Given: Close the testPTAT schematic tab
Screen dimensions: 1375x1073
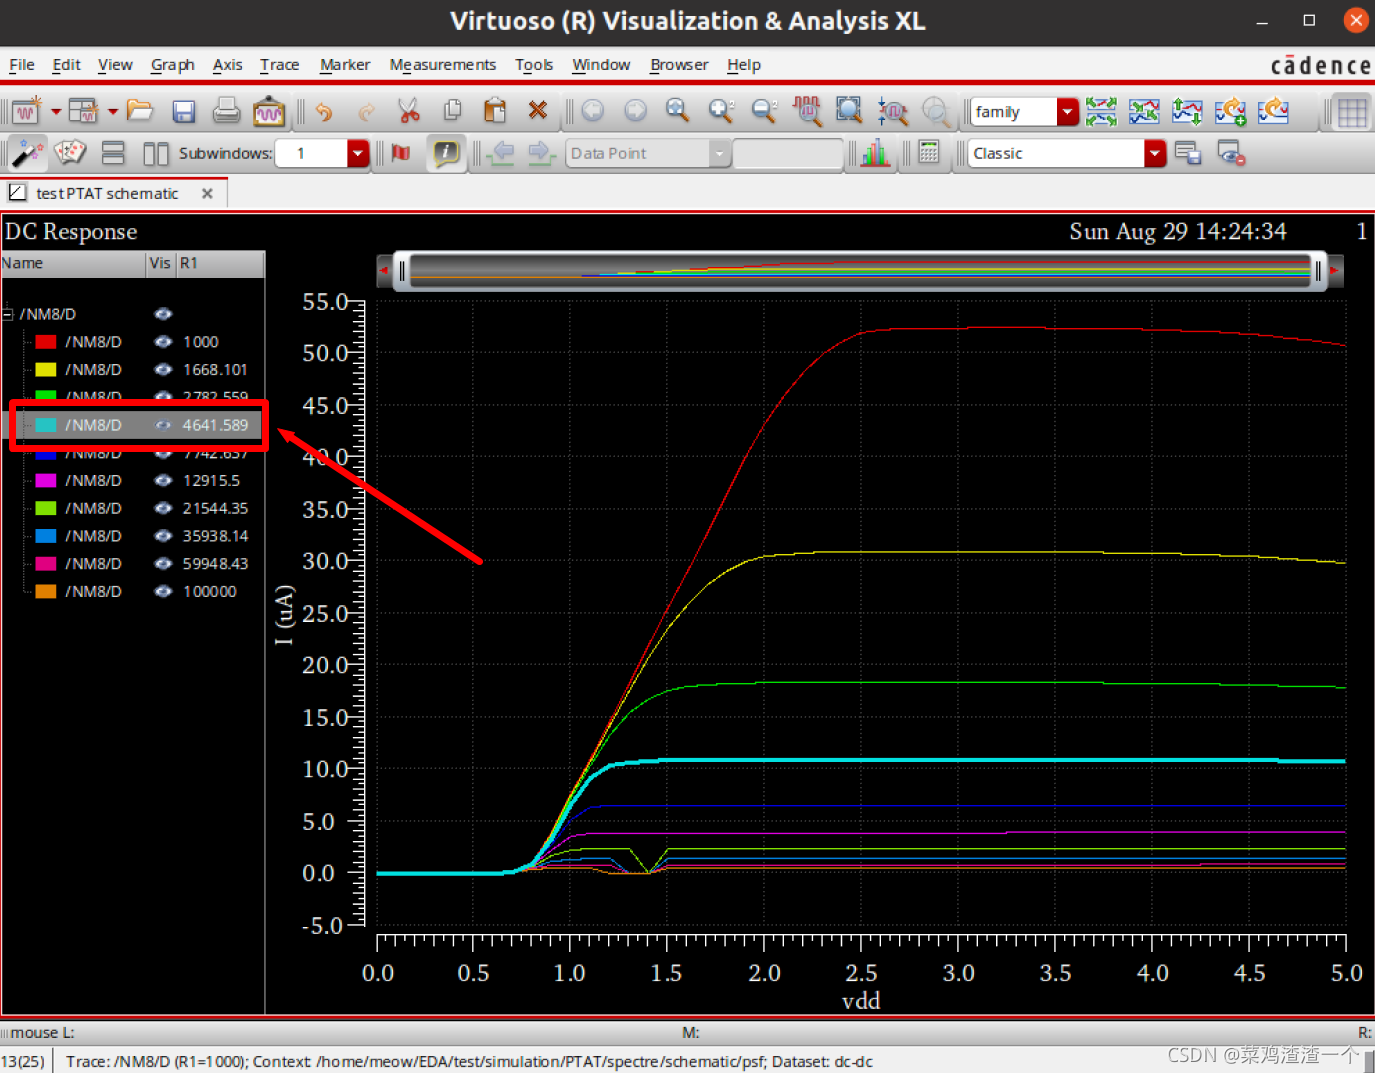Looking at the screenshot, I should tap(207, 194).
